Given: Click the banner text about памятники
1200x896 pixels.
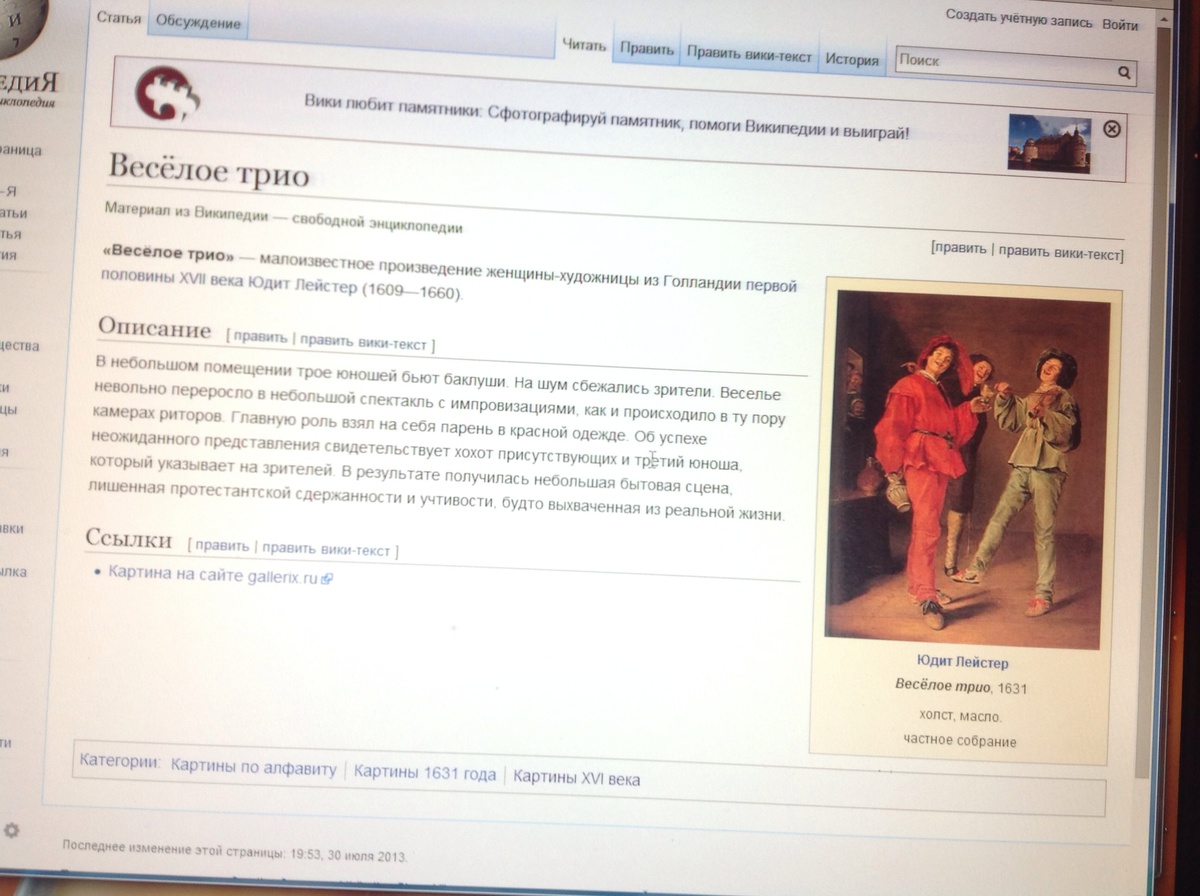Looking at the screenshot, I should pyautogui.click(x=607, y=119).
